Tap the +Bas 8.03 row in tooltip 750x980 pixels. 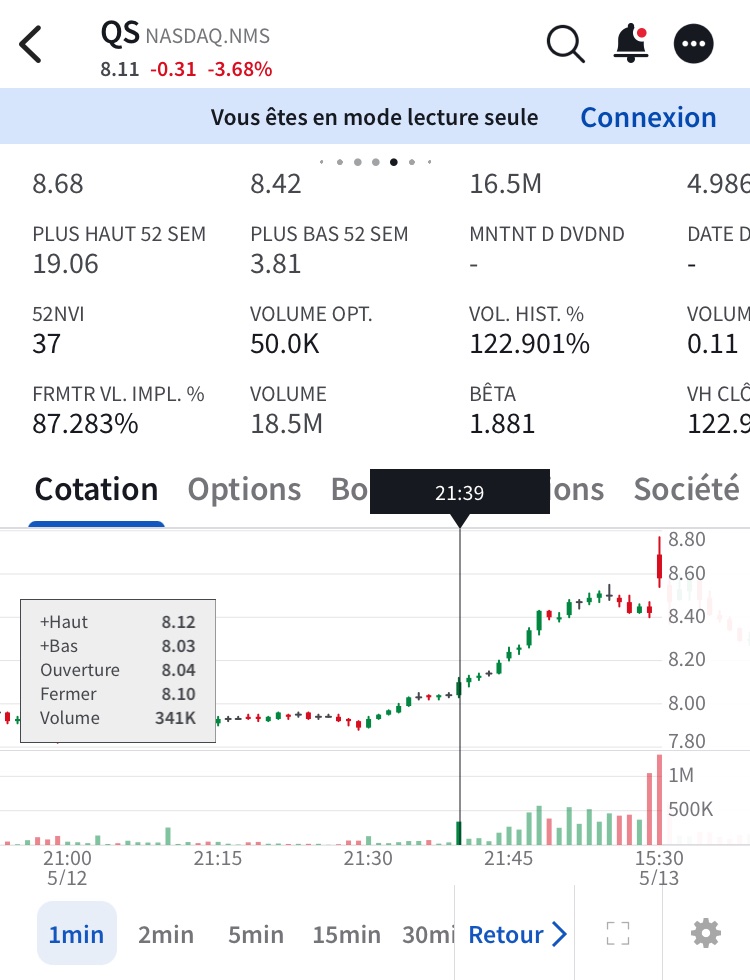point(118,646)
